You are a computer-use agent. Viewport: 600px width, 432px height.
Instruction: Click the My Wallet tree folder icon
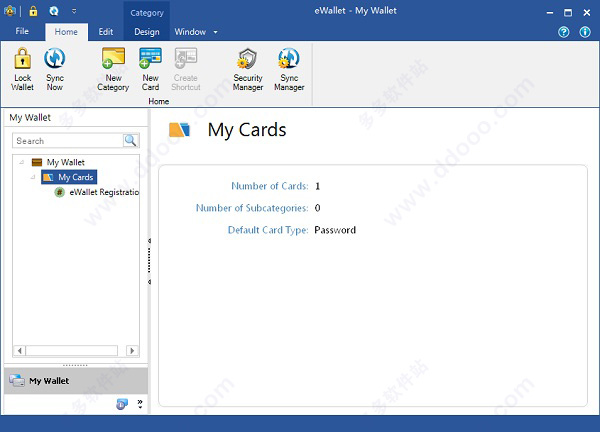[37, 162]
